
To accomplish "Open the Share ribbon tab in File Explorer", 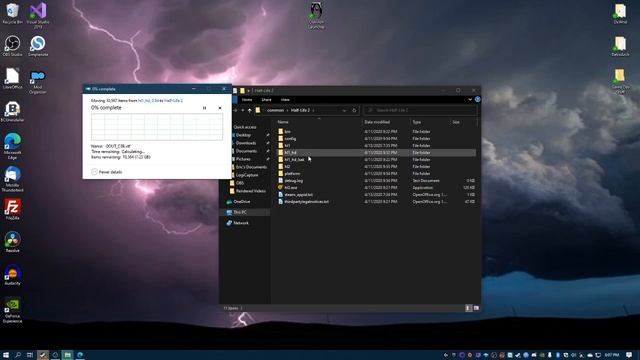I will click(x=267, y=100).
